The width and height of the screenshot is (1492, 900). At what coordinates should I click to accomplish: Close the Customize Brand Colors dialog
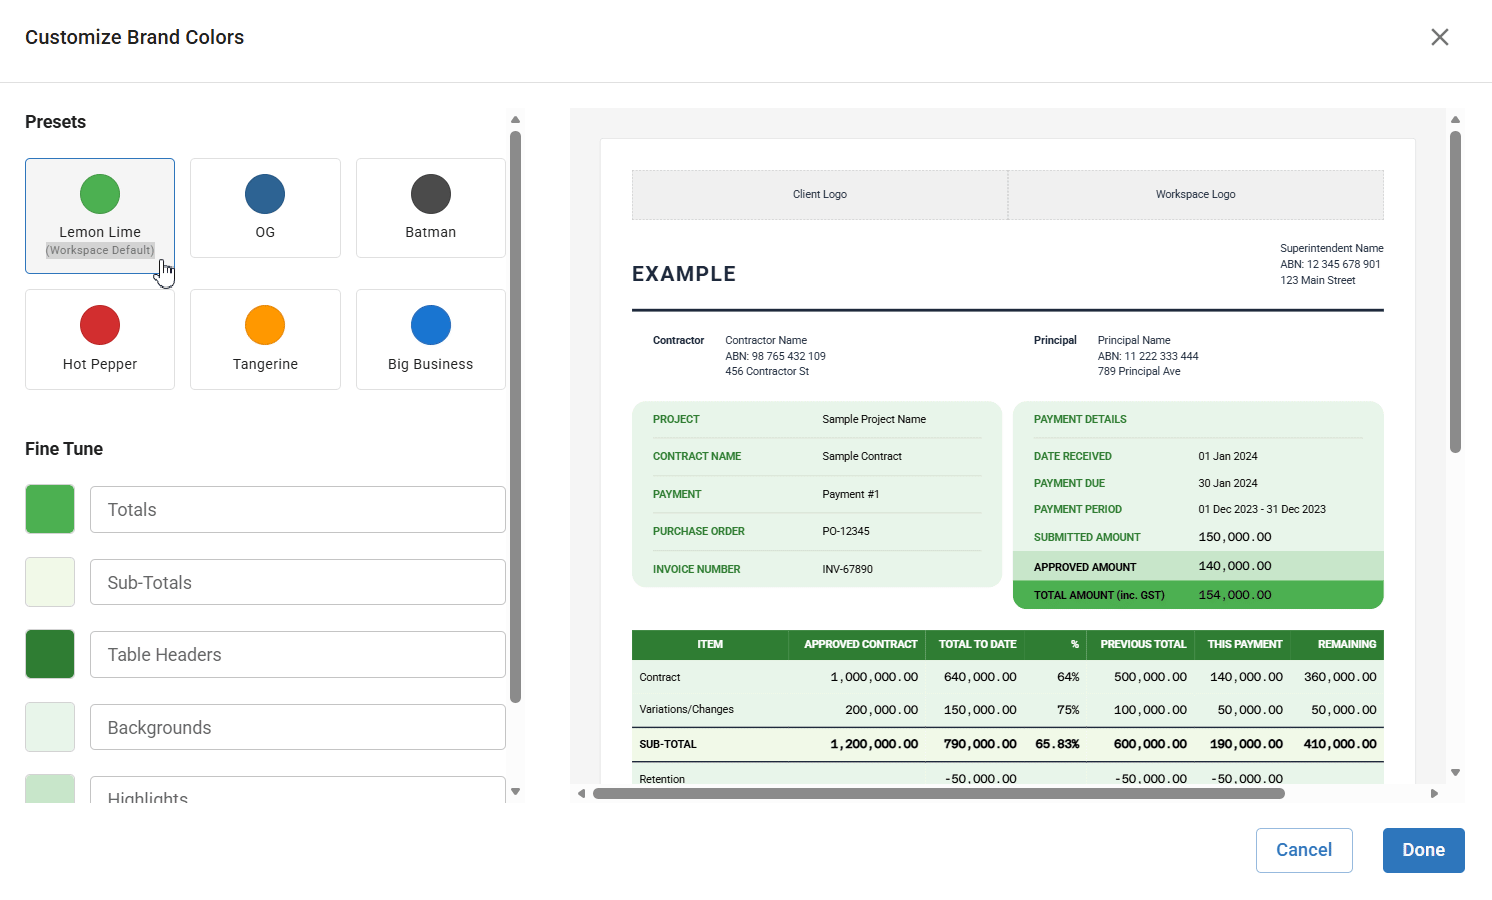[1439, 37]
